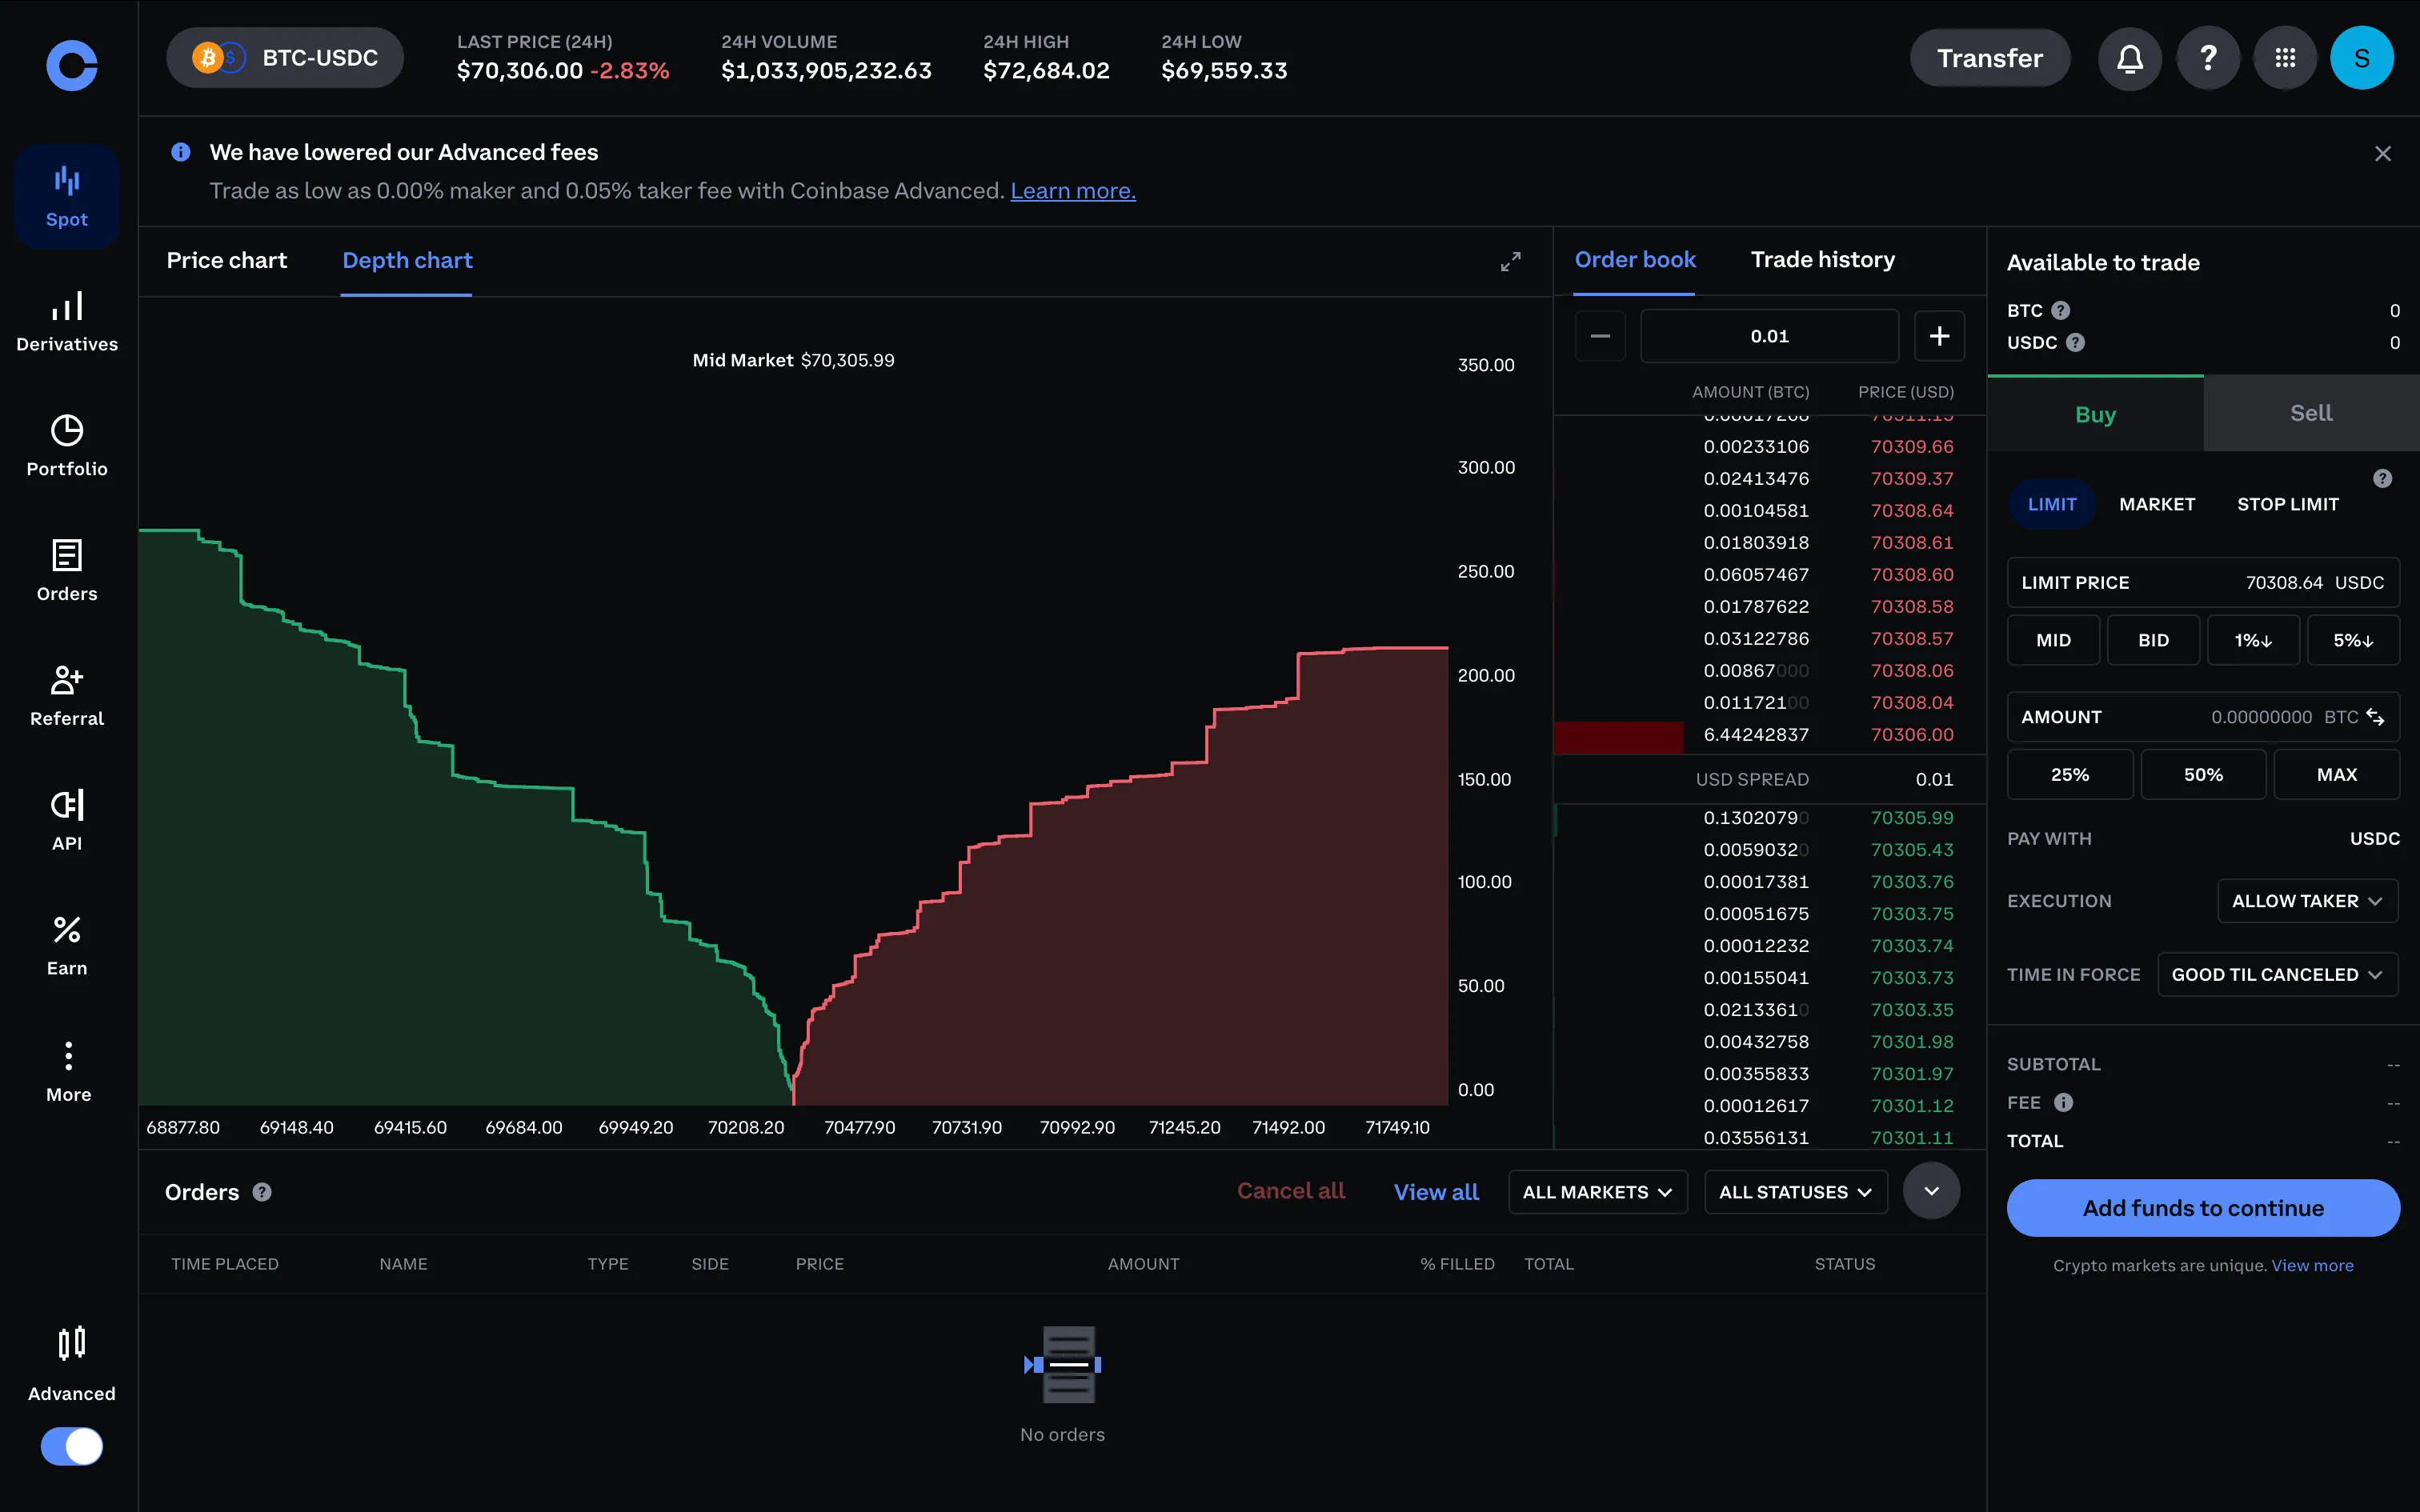Go to Portfolio in sidebar
The height and width of the screenshot is (1512, 2420).
tap(67, 446)
